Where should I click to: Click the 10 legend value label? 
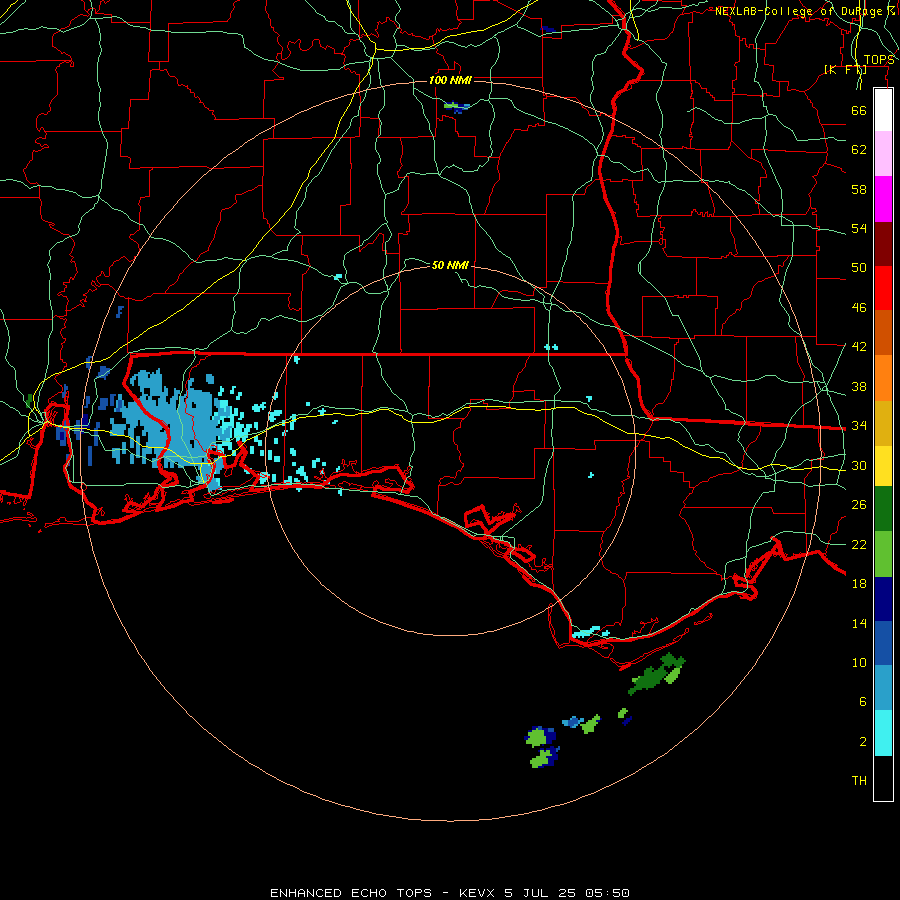pos(859,662)
